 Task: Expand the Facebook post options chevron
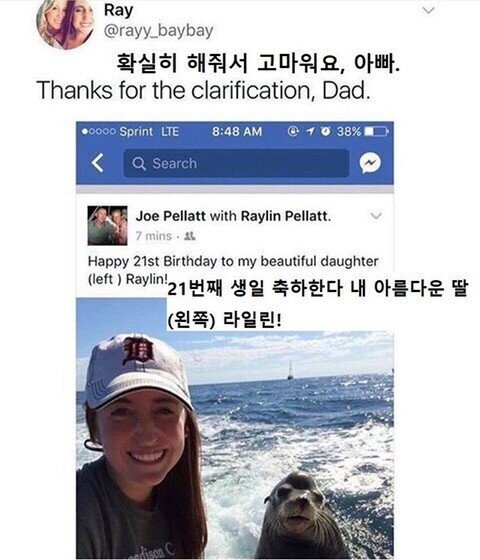click(x=376, y=216)
